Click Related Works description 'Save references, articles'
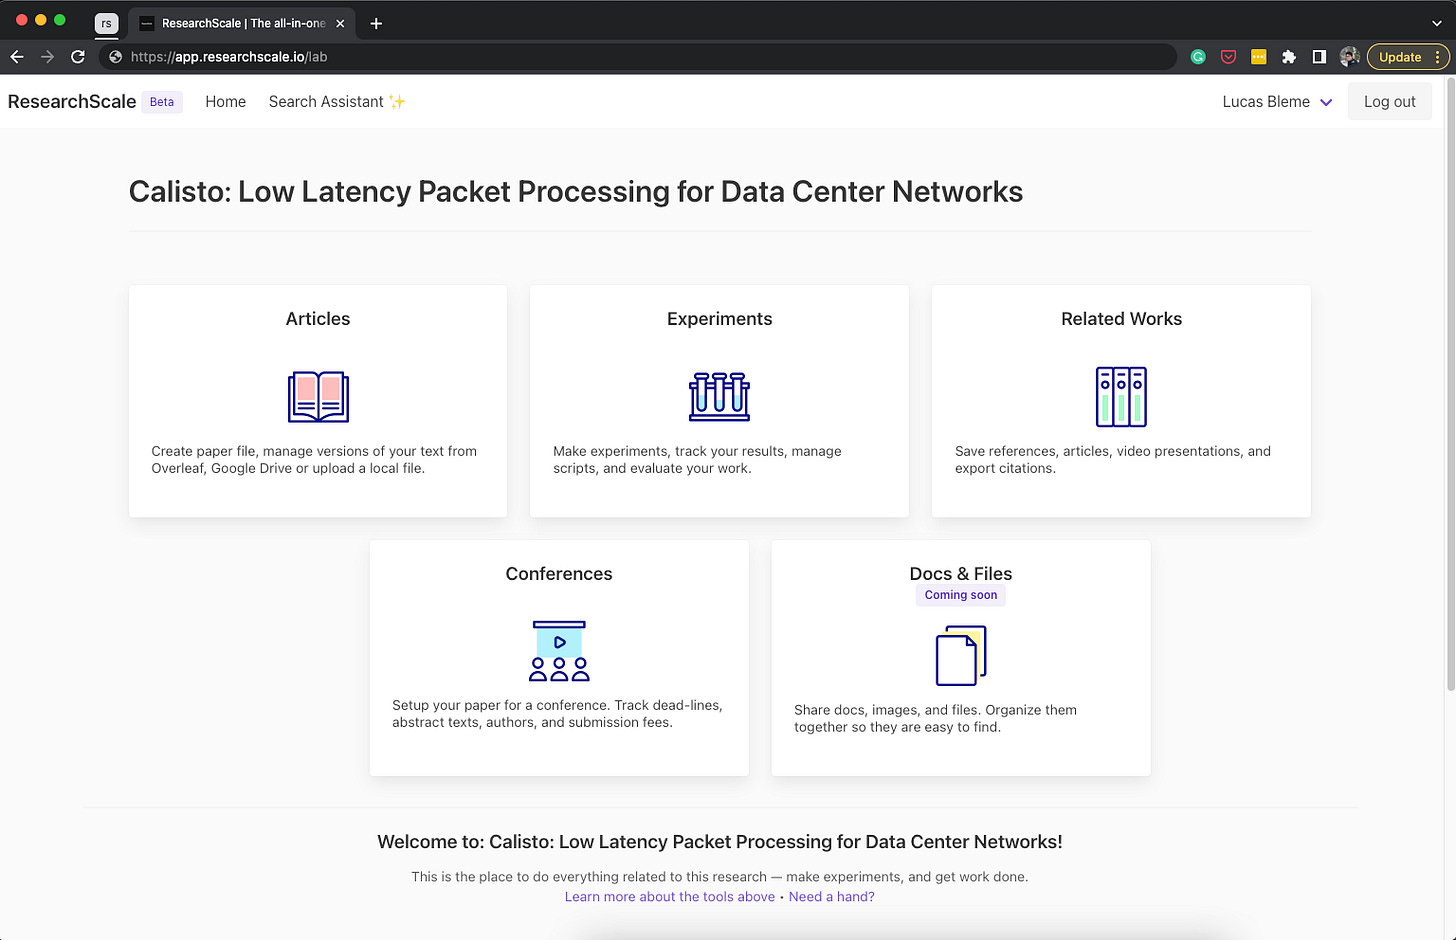1456x940 pixels. [x=1113, y=460]
